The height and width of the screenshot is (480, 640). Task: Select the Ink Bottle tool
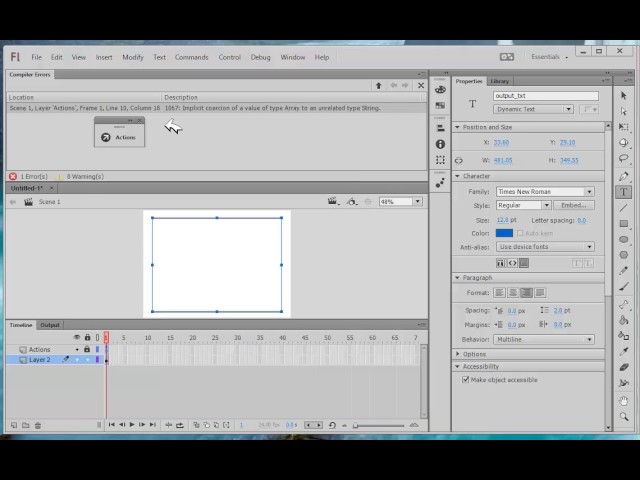click(623, 336)
